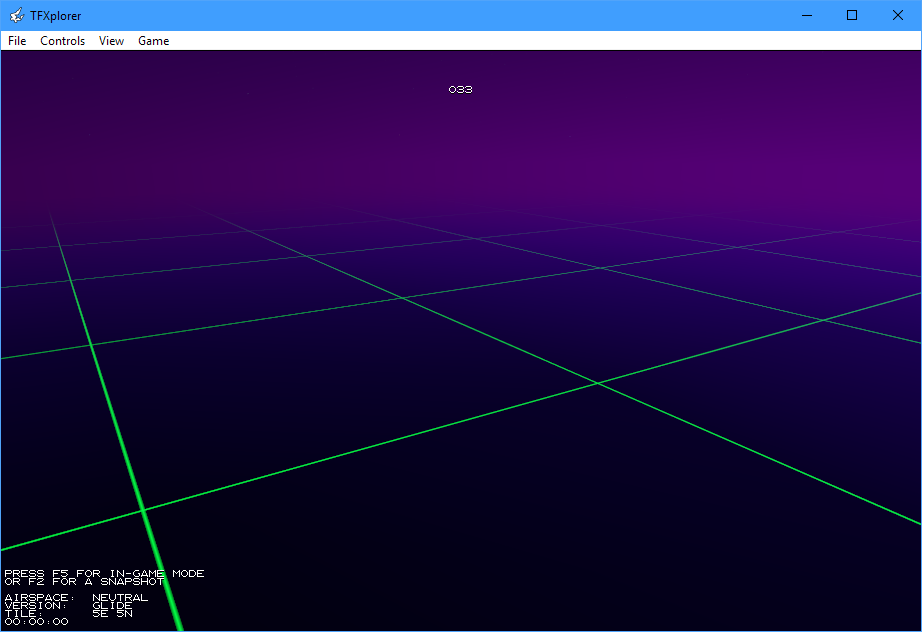Open the Game menu
The height and width of the screenshot is (632, 922).
pos(153,41)
